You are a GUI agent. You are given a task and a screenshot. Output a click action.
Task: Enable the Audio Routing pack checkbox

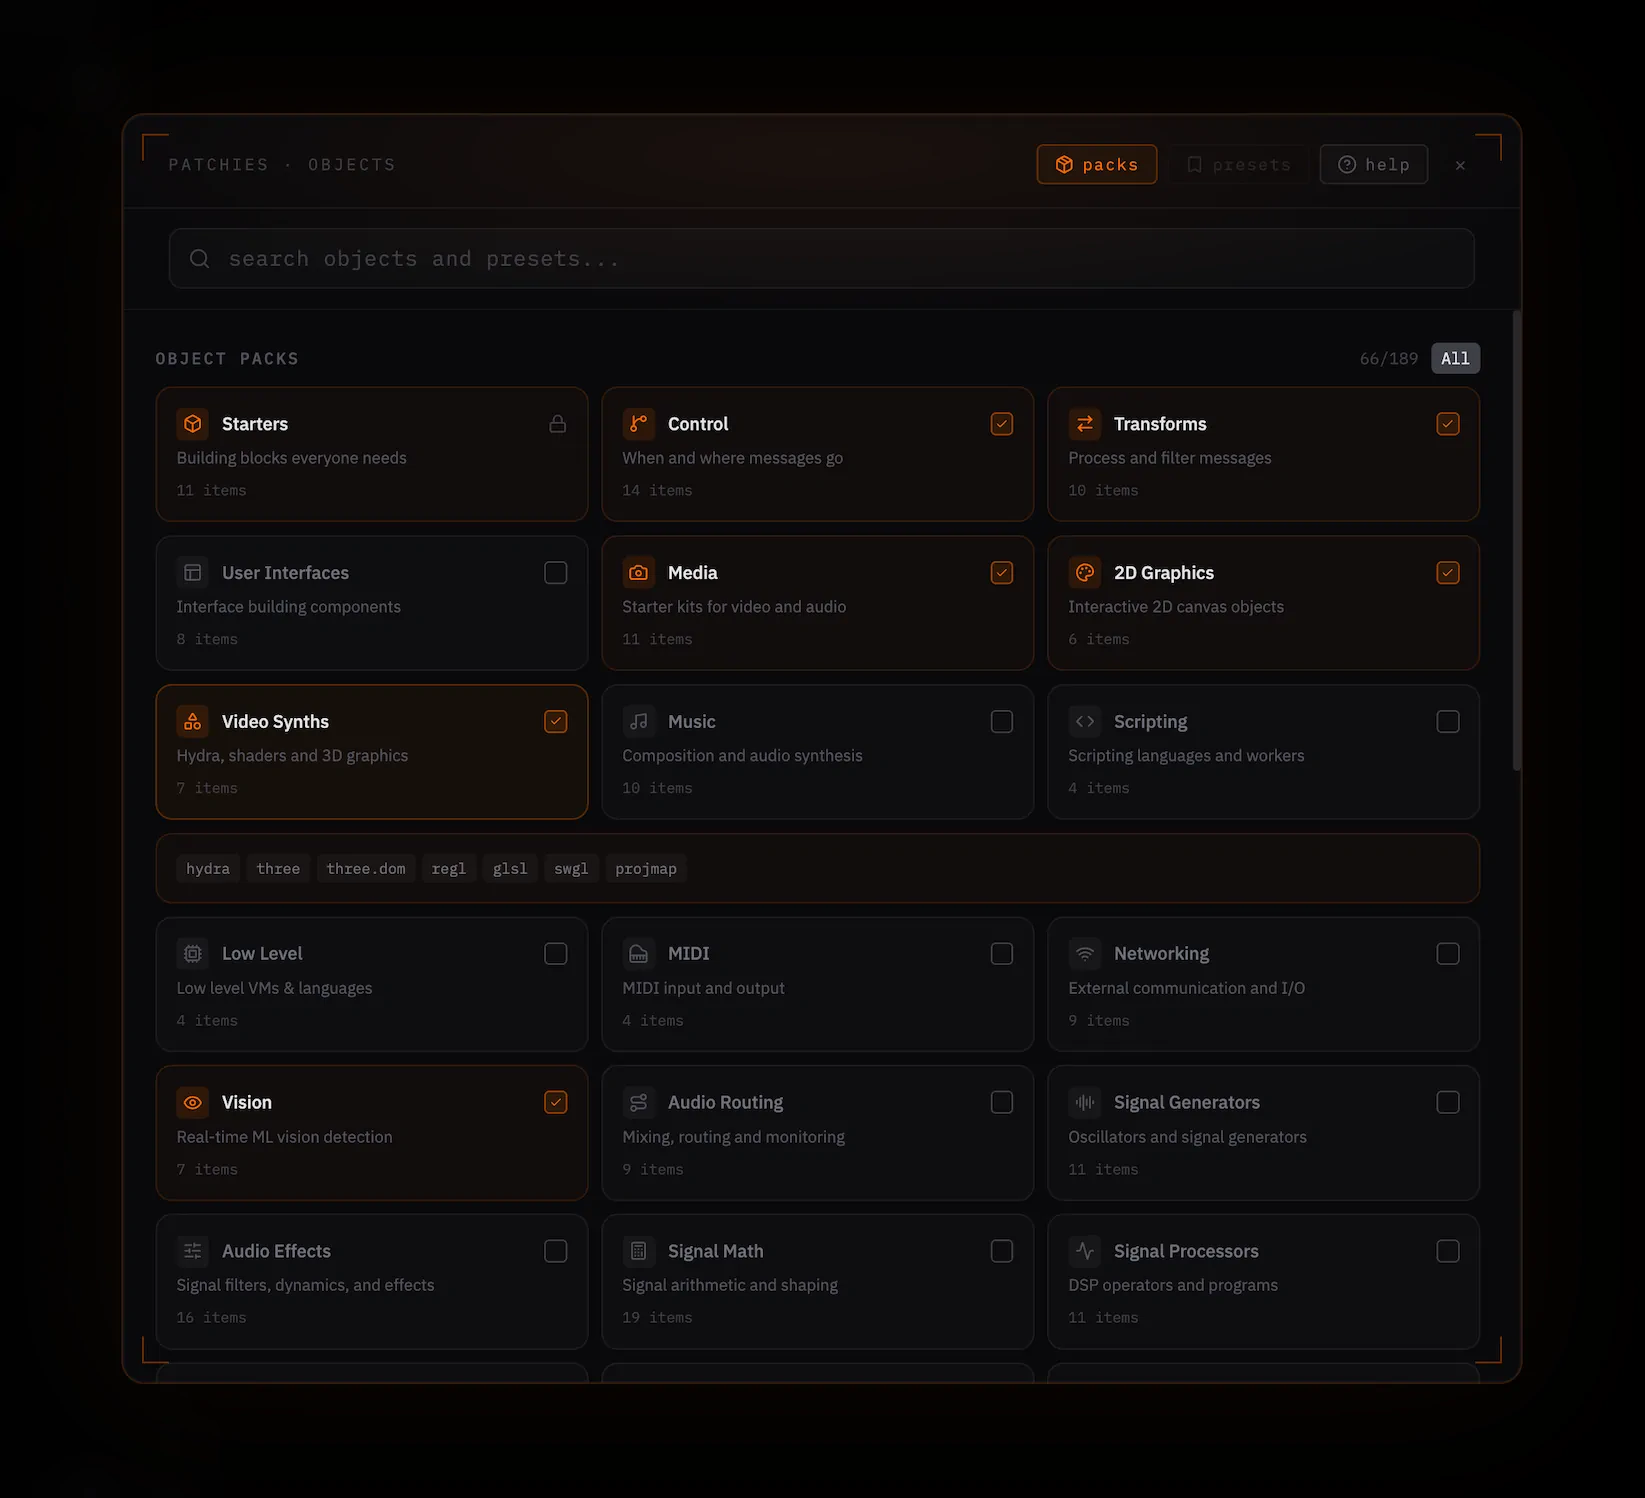1001,1102
